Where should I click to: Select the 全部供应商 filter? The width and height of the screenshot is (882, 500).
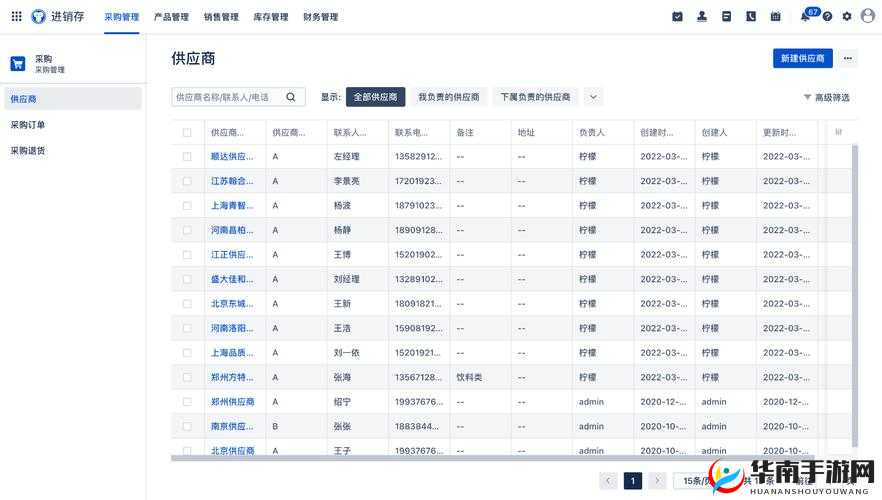coord(375,97)
